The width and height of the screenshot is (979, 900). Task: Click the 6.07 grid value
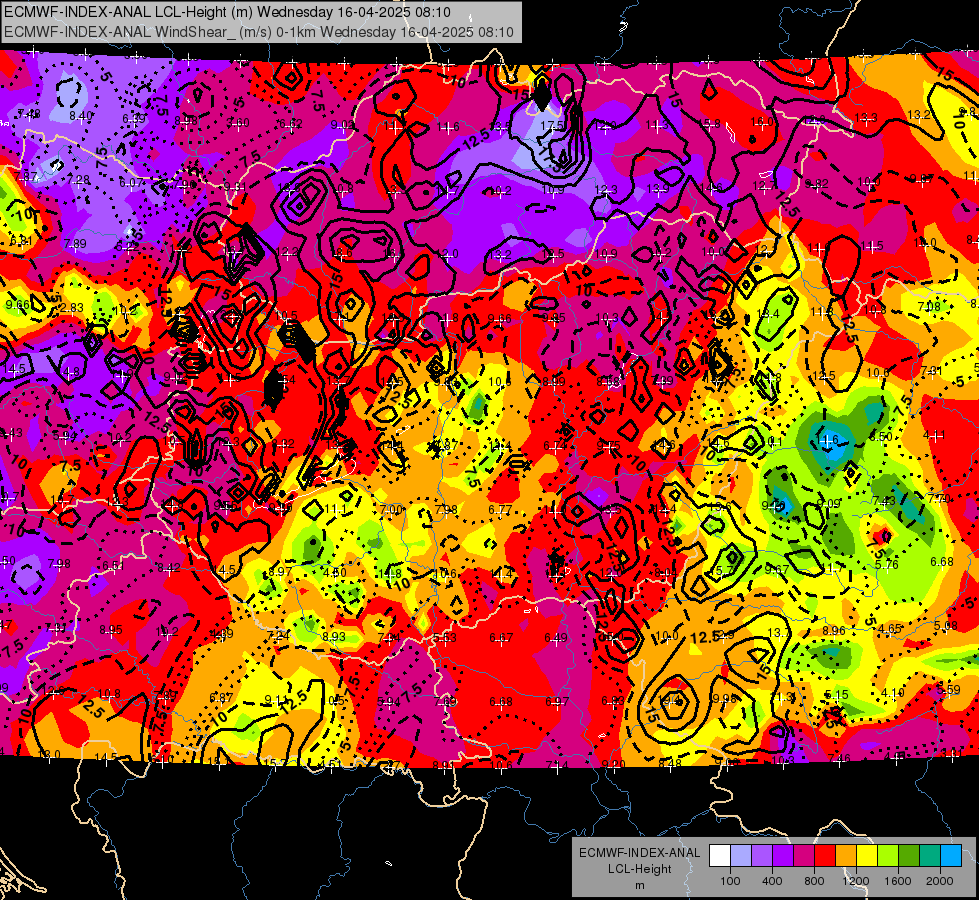(131, 182)
